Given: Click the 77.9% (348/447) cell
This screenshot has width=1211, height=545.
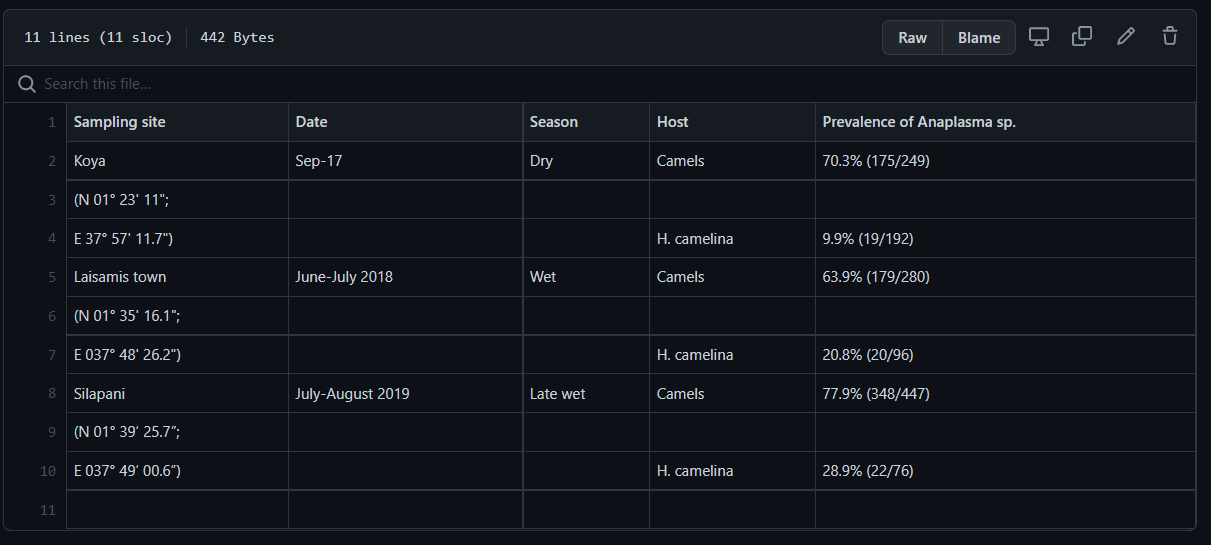Looking at the screenshot, I should (x=1005, y=394).
